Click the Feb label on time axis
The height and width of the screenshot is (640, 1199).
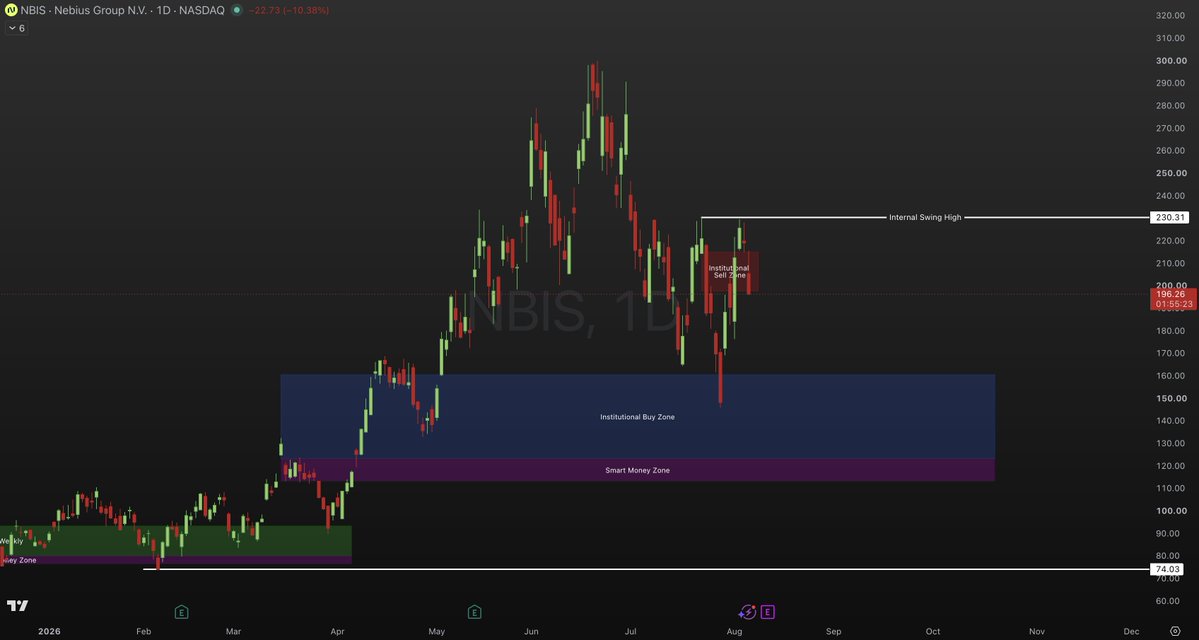(143, 632)
